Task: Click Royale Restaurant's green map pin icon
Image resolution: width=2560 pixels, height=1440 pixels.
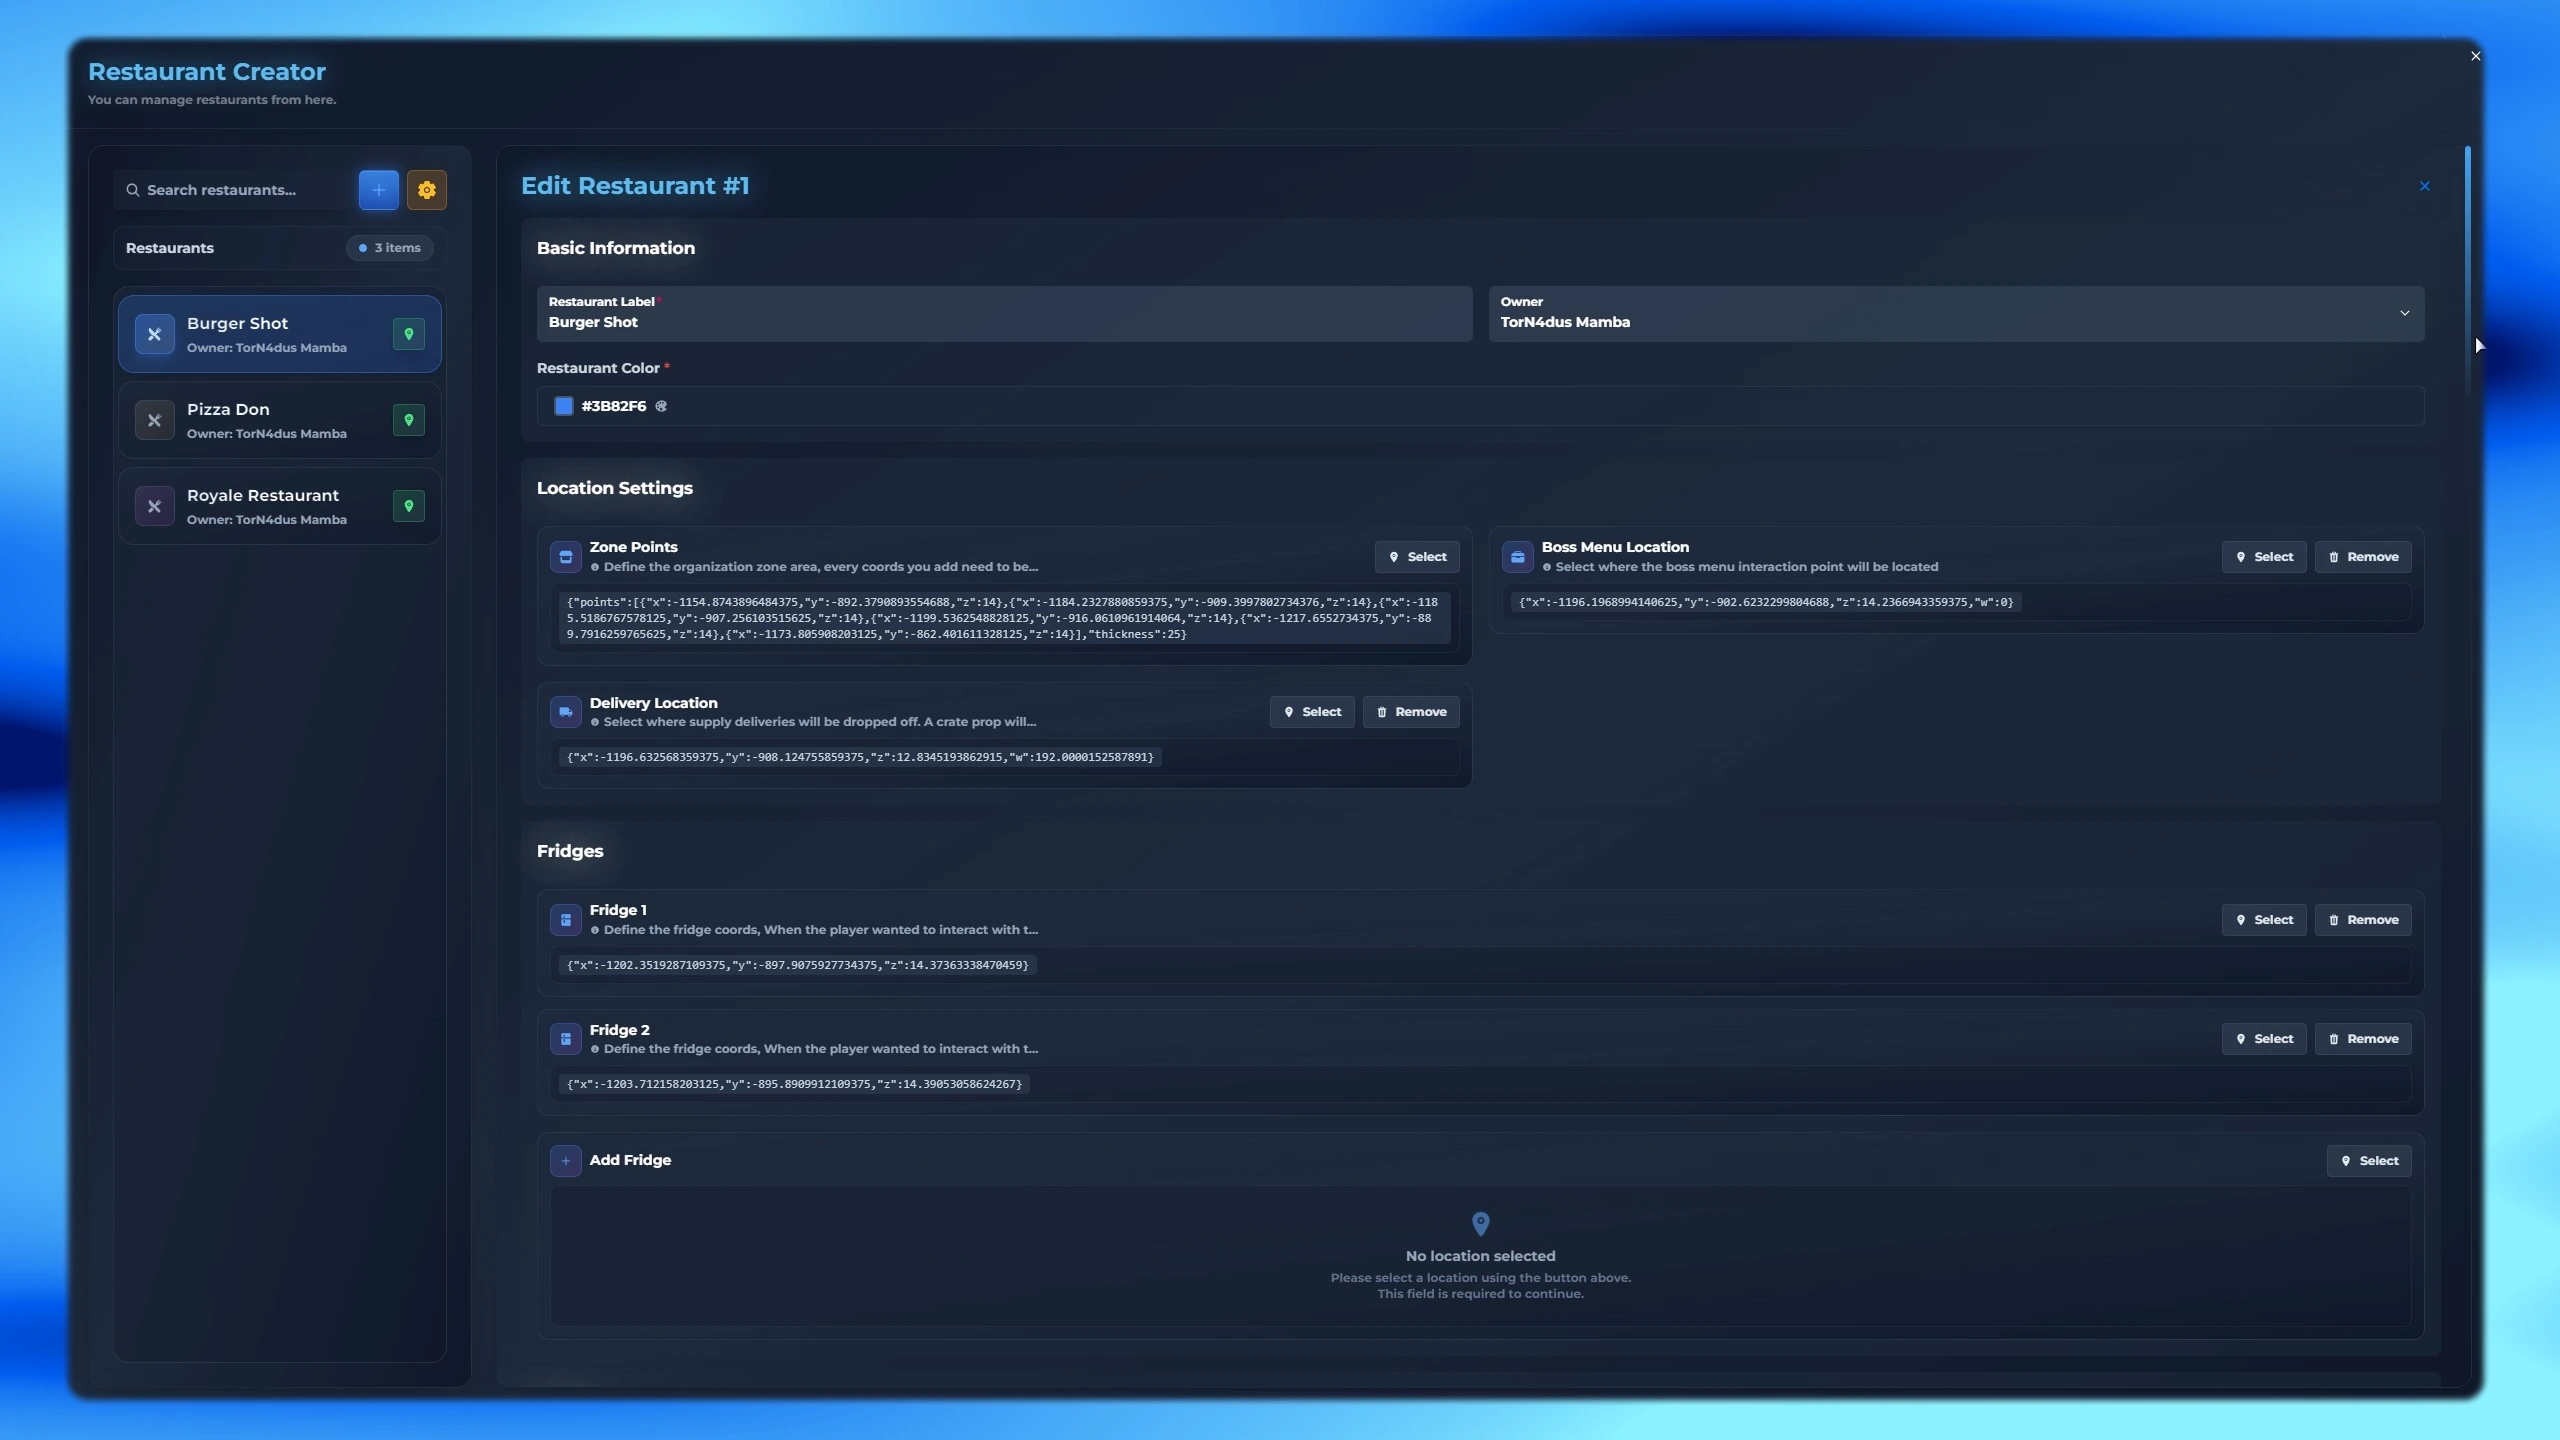Action: [408, 506]
